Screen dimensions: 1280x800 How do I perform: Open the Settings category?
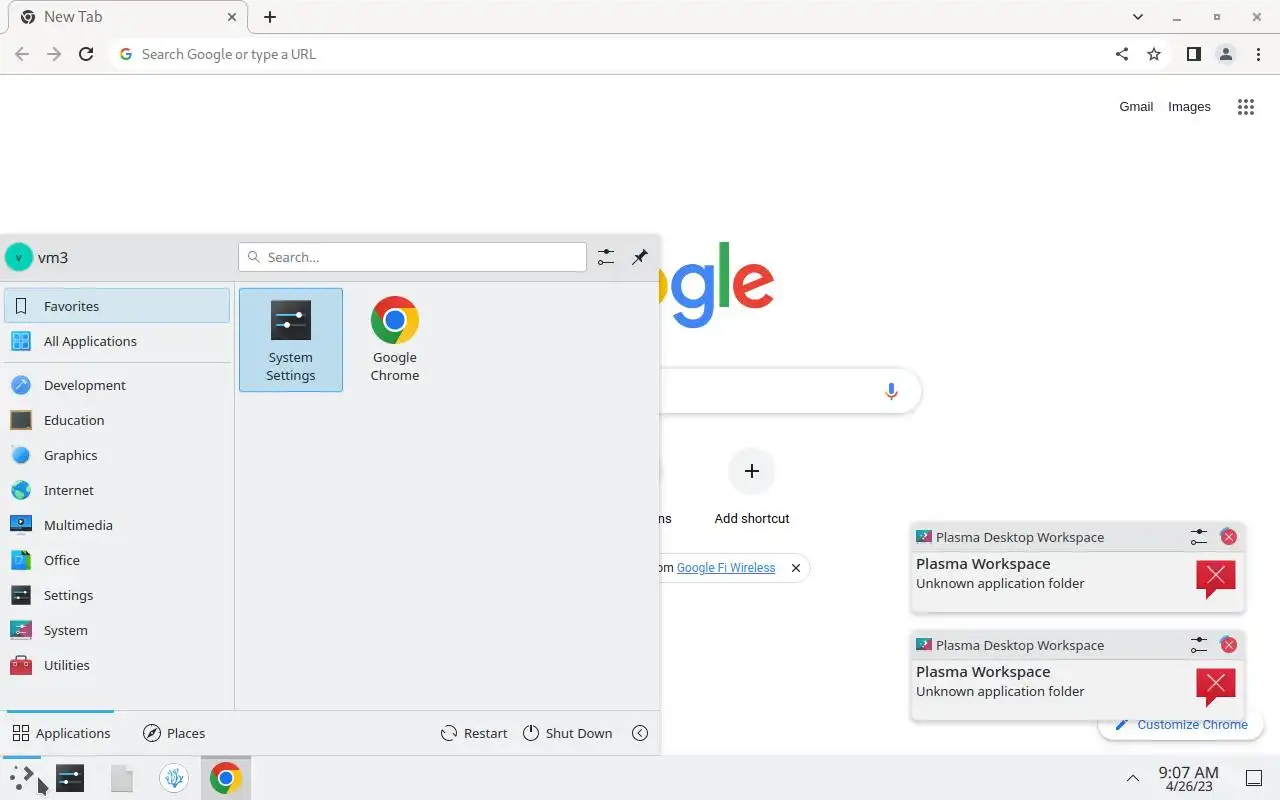pyautogui.click(x=117, y=595)
